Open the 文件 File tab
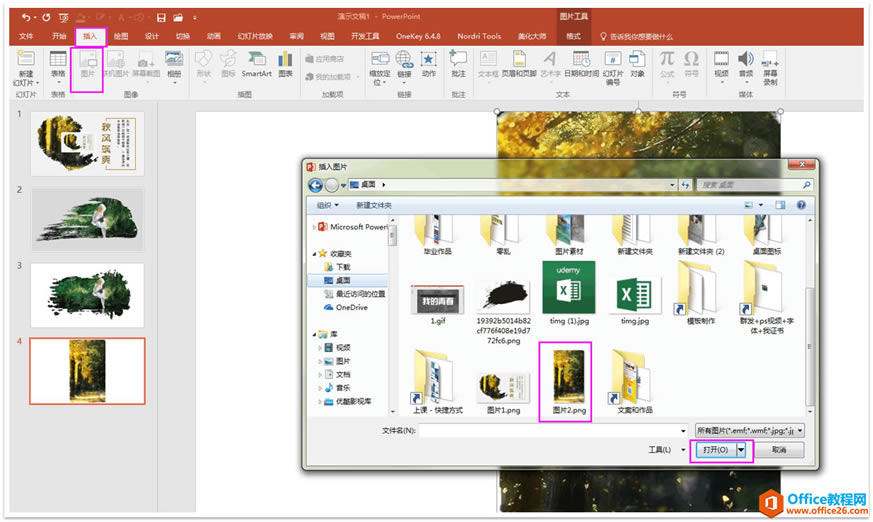Viewport: 873px width, 522px height. 26,36
